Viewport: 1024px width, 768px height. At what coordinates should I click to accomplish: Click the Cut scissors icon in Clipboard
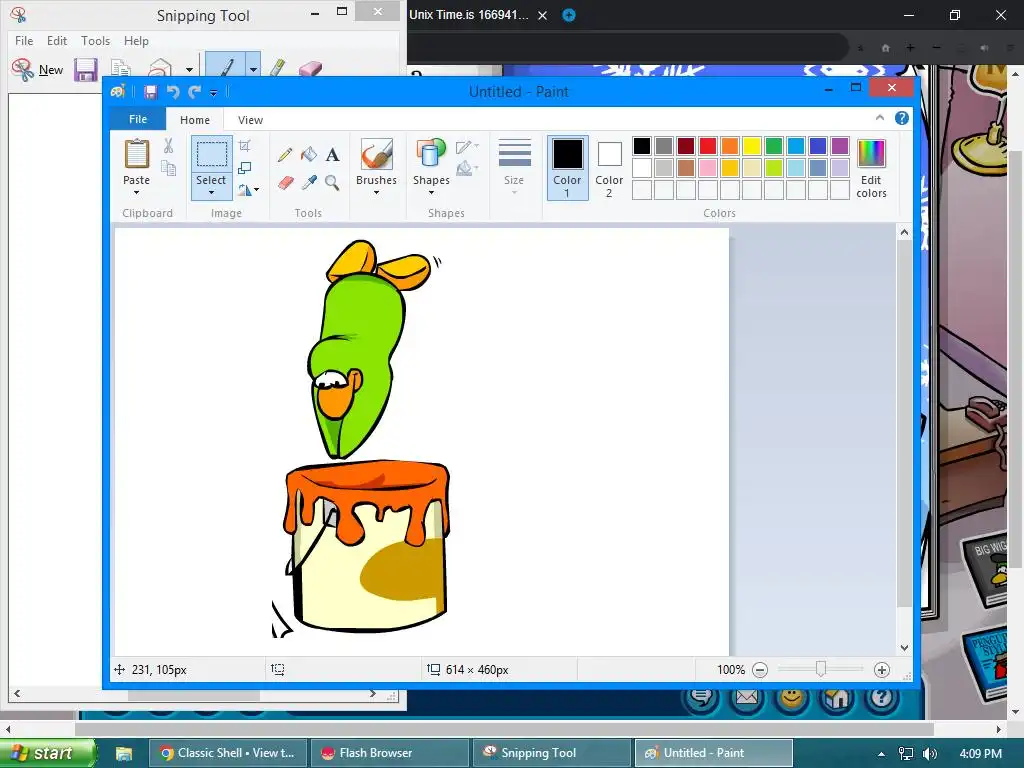tap(168, 146)
